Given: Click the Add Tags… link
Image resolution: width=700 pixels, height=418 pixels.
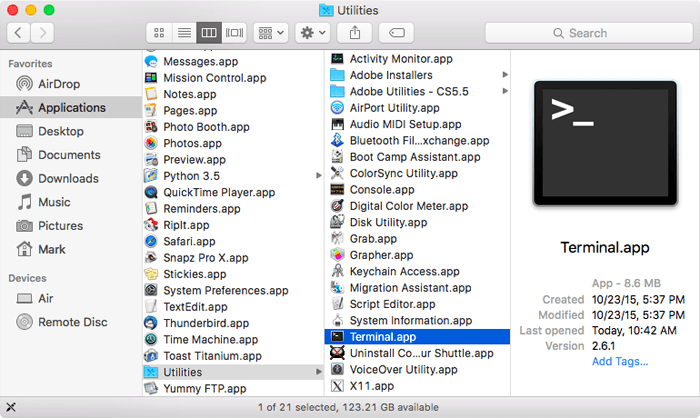Looking at the screenshot, I should click(x=620, y=361).
